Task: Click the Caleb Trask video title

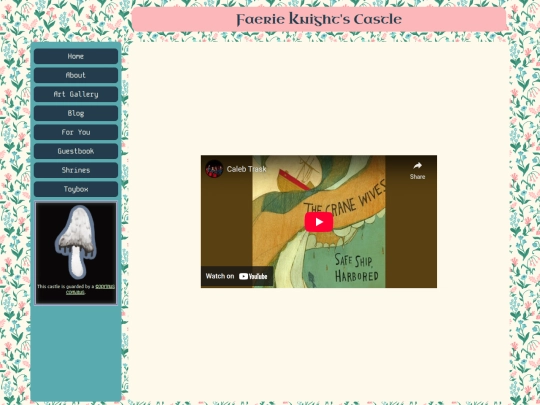Action: pos(247,169)
